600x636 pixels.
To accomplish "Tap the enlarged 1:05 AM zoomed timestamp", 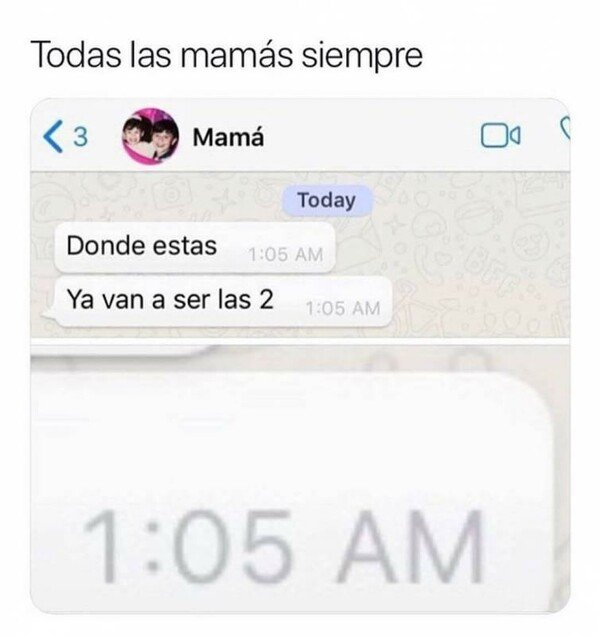I will coord(284,546).
